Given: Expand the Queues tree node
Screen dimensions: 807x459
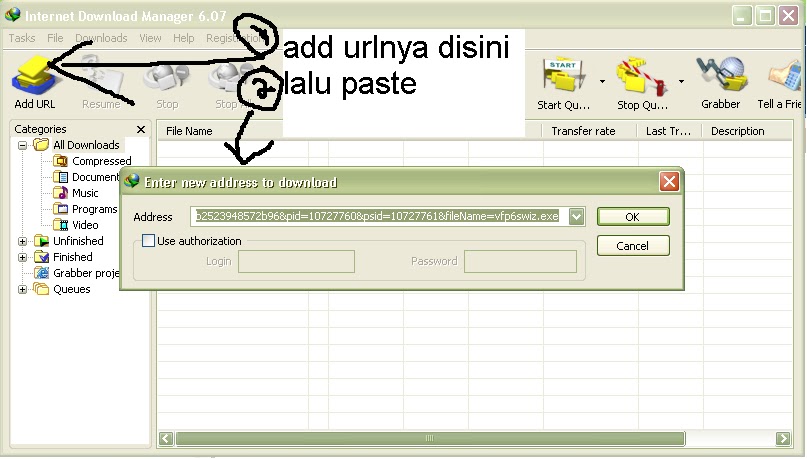Looking at the screenshot, I should 22,289.
